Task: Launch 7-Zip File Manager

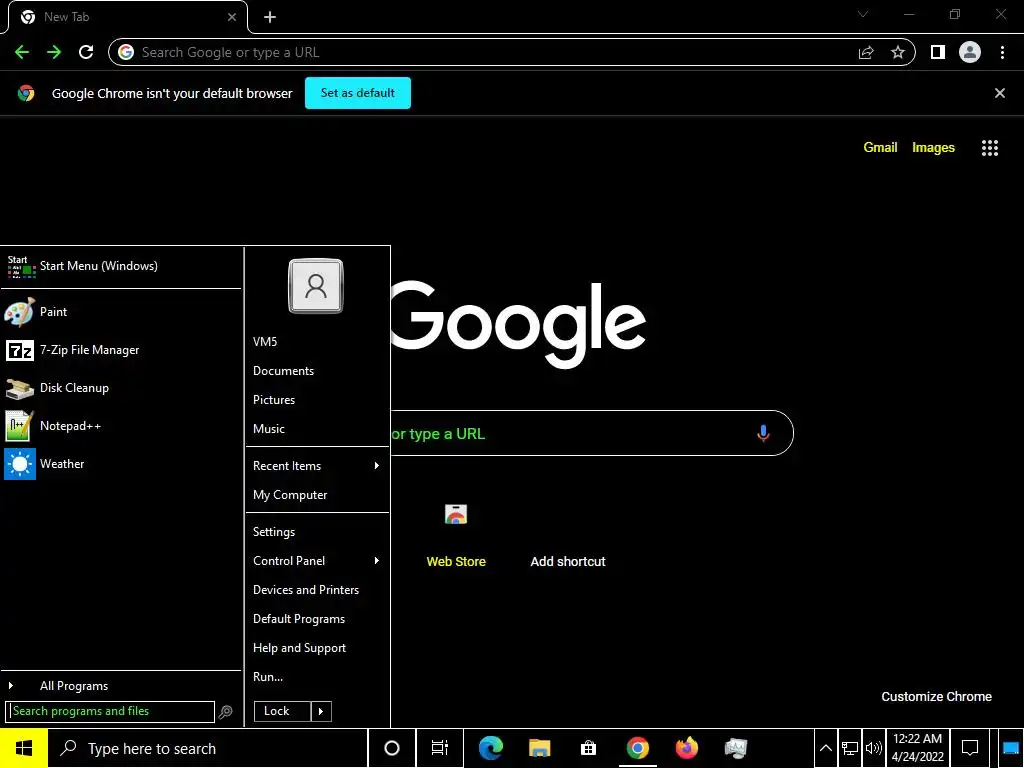Action: (121, 350)
